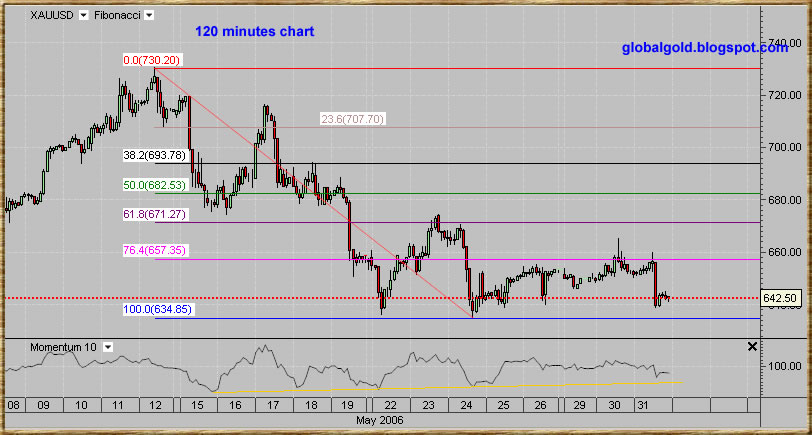
Task: Select the 100.0 (634.85) Fibonacci label
Action: pyautogui.click(x=157, y=310)
